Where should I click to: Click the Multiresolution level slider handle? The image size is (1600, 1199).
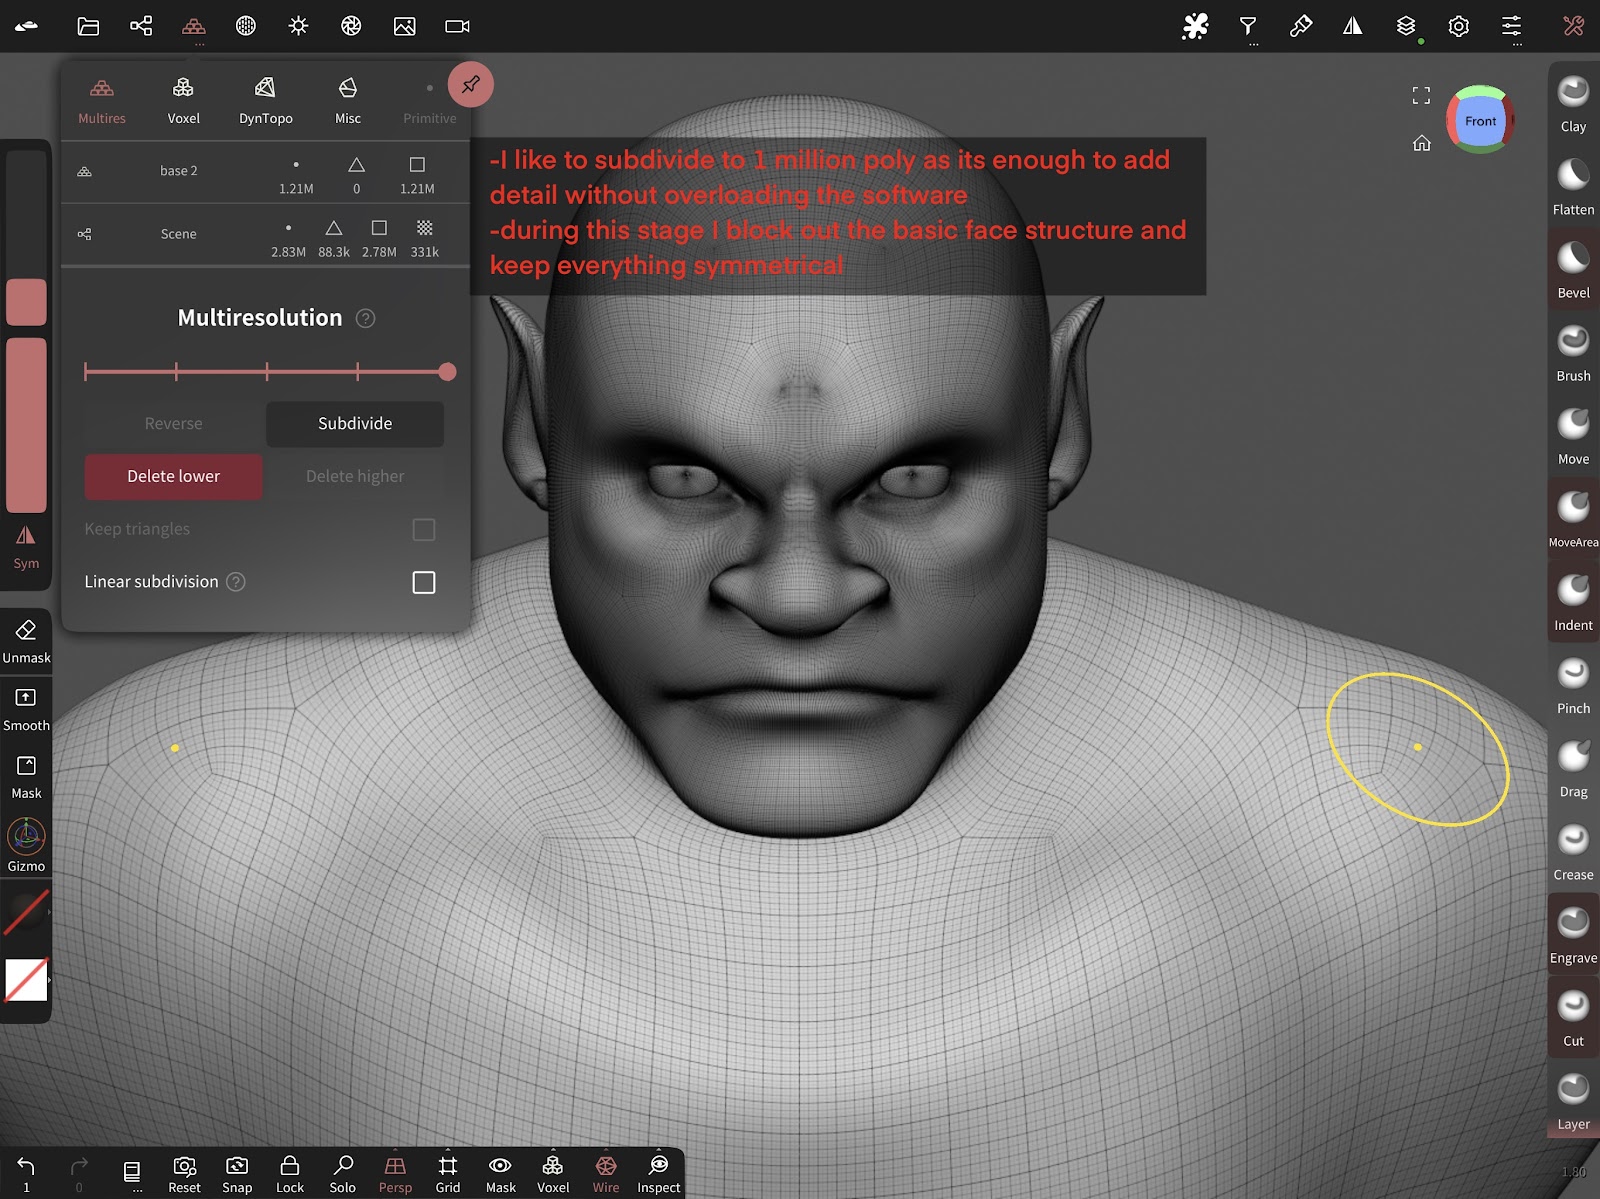[x=447, y=372]
